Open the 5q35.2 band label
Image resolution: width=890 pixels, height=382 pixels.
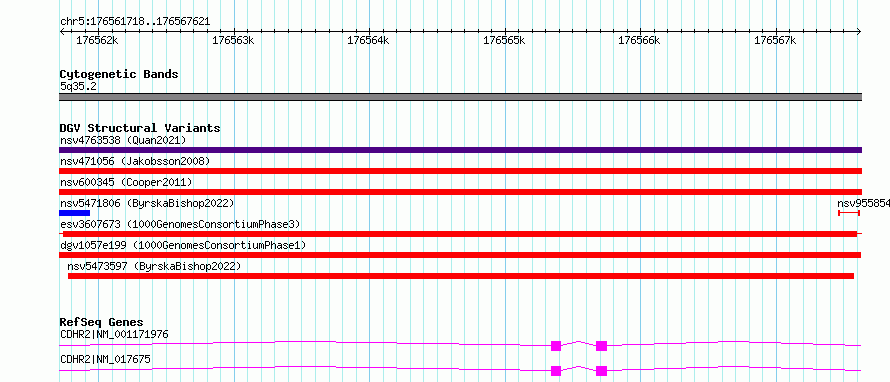point(78,86)
